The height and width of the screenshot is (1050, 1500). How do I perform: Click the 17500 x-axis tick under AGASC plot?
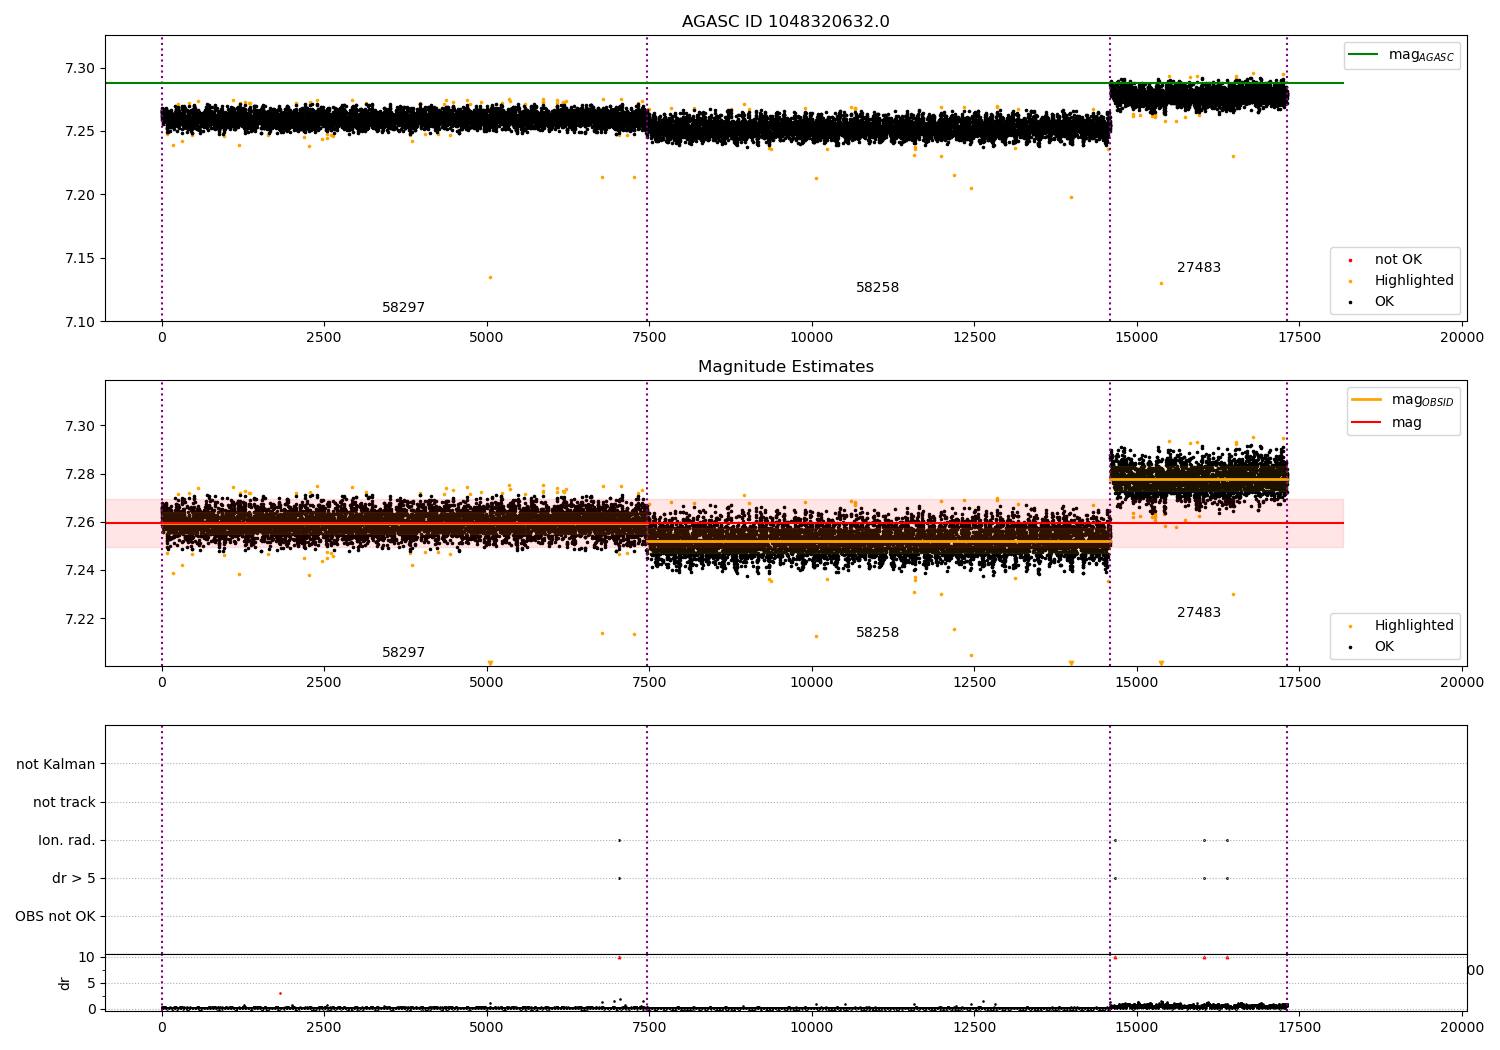[x=1299, y=338]
